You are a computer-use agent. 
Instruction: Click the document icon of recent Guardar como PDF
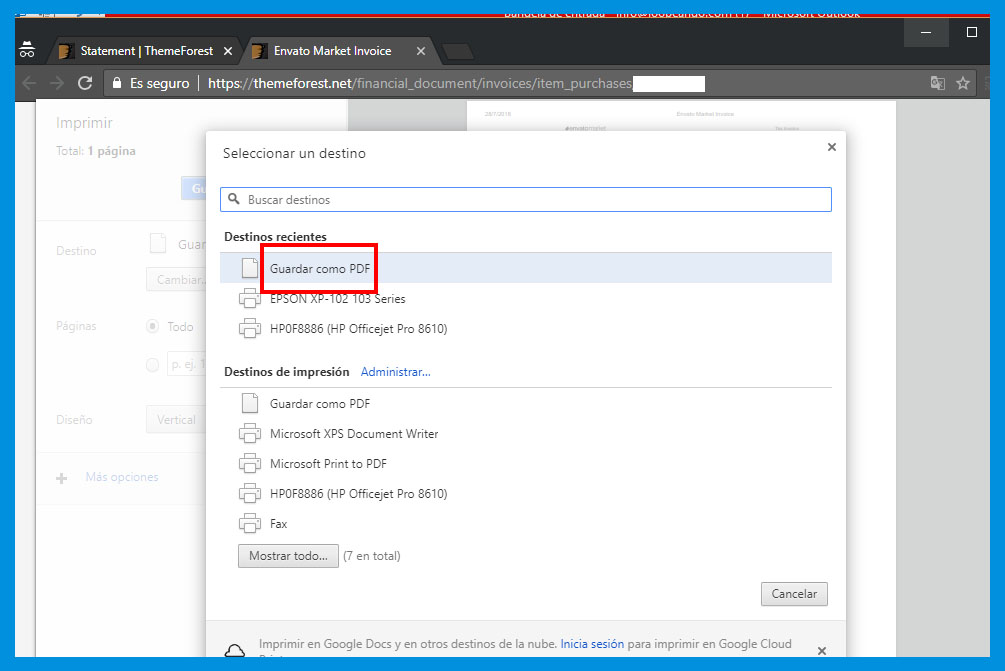250,268
